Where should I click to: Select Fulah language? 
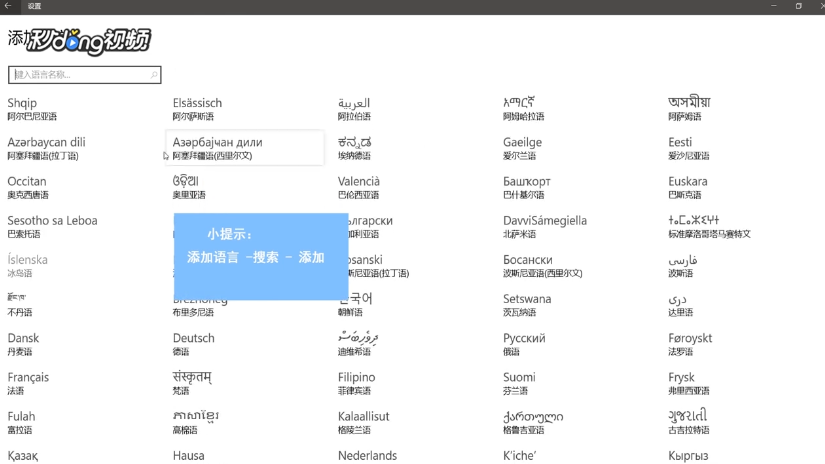click(21, 422)
